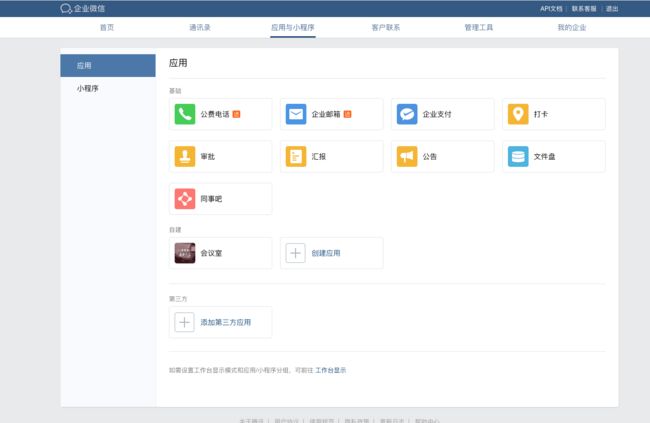This screenshot has width=650, height=423.
Task: Follow the 工作台显示 link
Action: (x=330, y=370)
